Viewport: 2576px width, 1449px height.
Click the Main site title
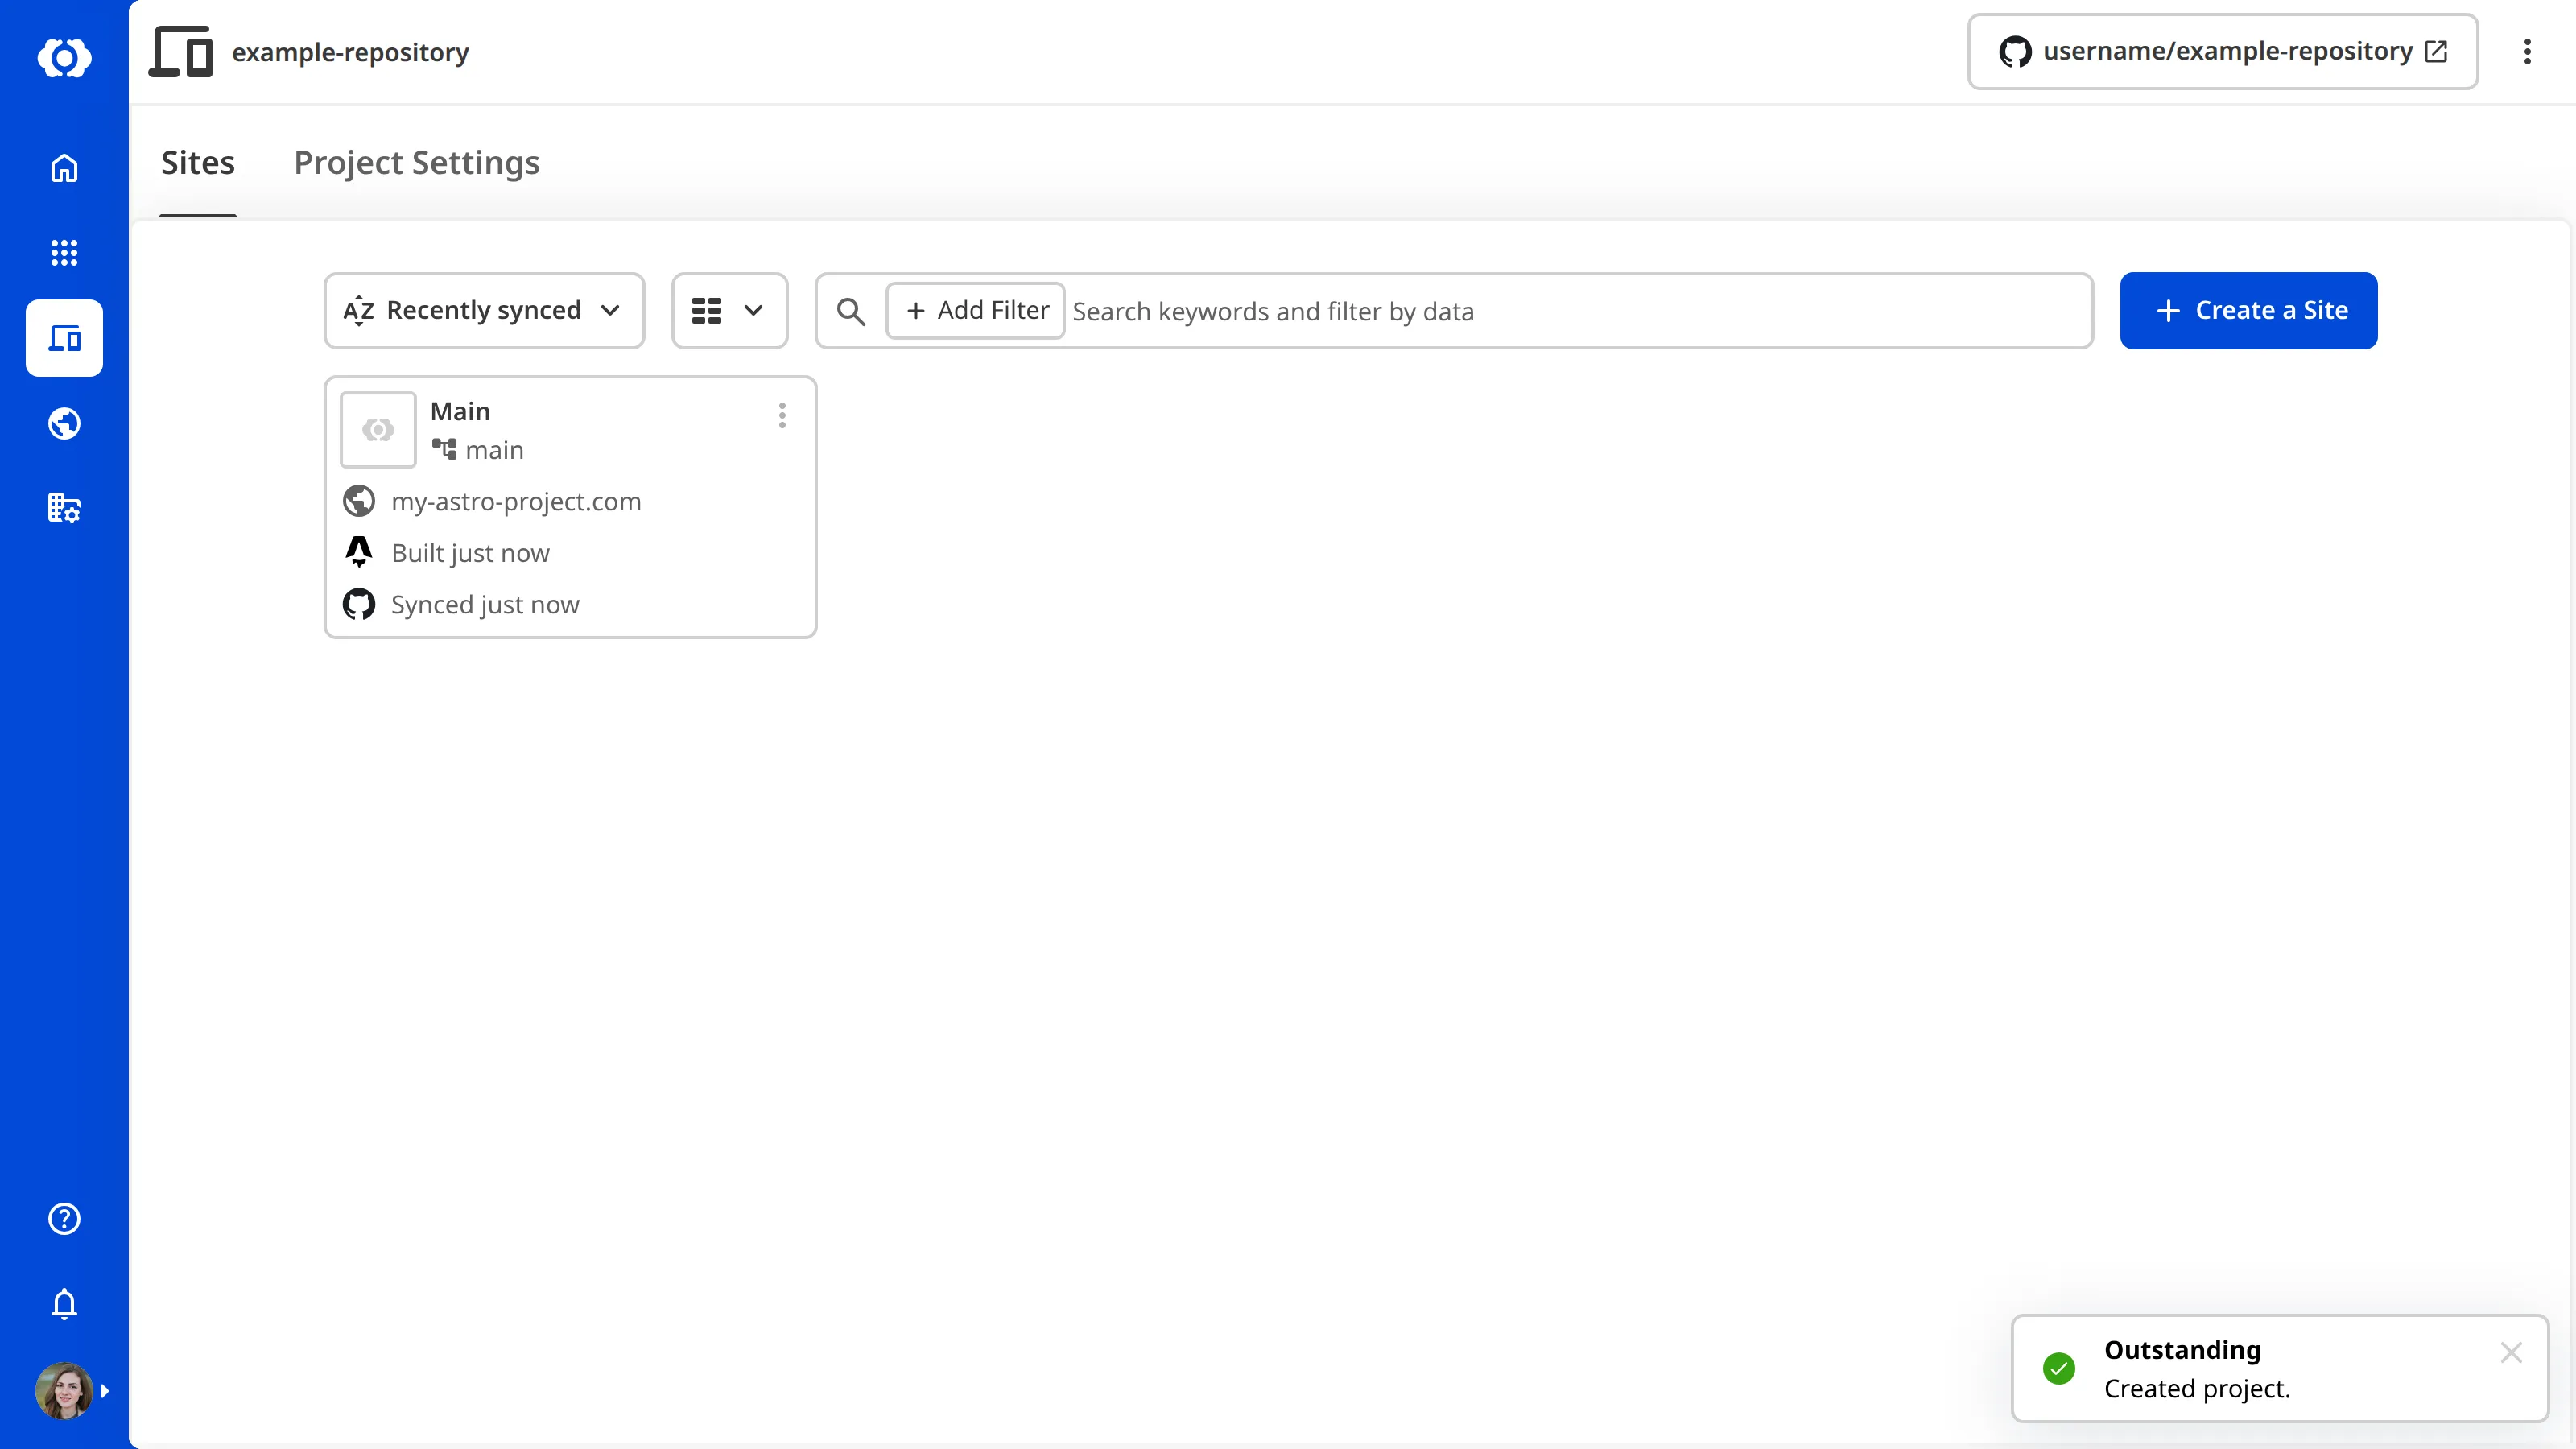pyautogui.click(x=460, y=411)
